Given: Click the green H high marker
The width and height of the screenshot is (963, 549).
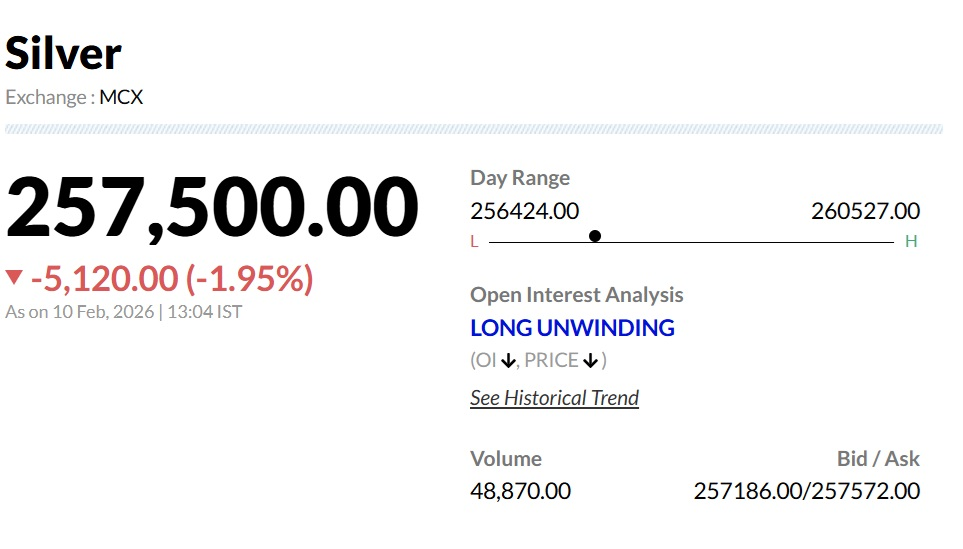Looking at the screenshot, I should [x=911, y=241].
